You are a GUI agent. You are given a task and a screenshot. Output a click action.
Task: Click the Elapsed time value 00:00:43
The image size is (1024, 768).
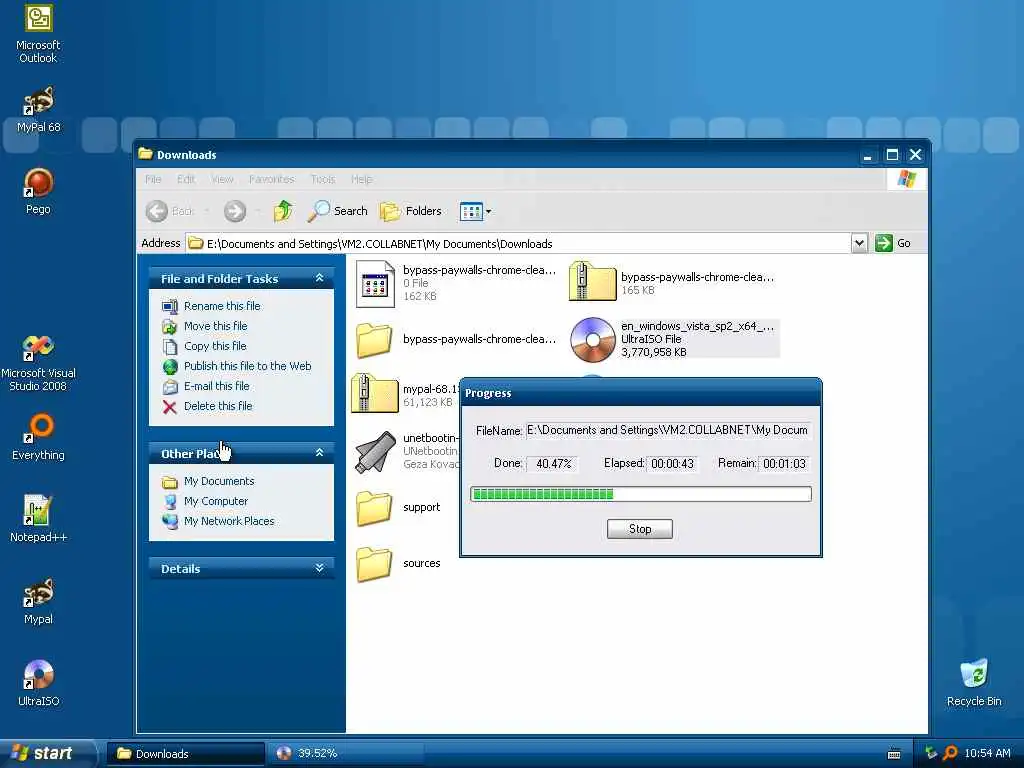tap(672, 464)
